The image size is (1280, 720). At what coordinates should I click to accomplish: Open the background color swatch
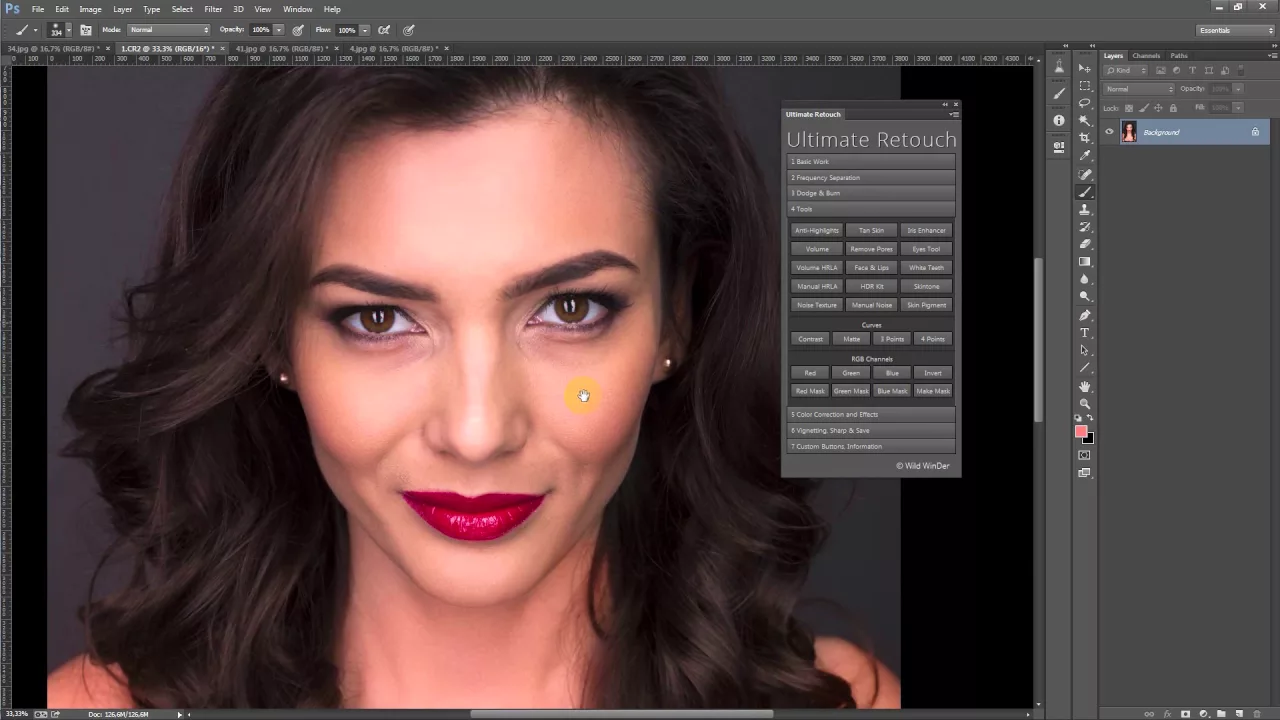click(x=1089, y=439)
